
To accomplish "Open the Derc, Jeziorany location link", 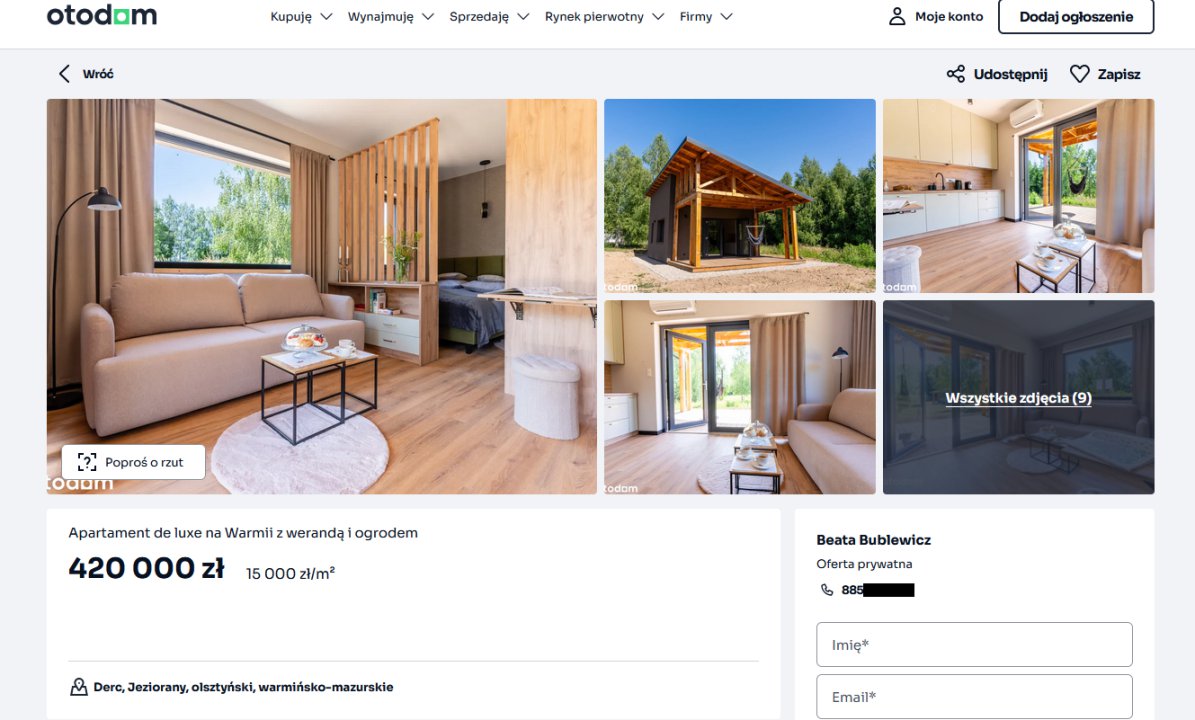I will tap(243, 687).
